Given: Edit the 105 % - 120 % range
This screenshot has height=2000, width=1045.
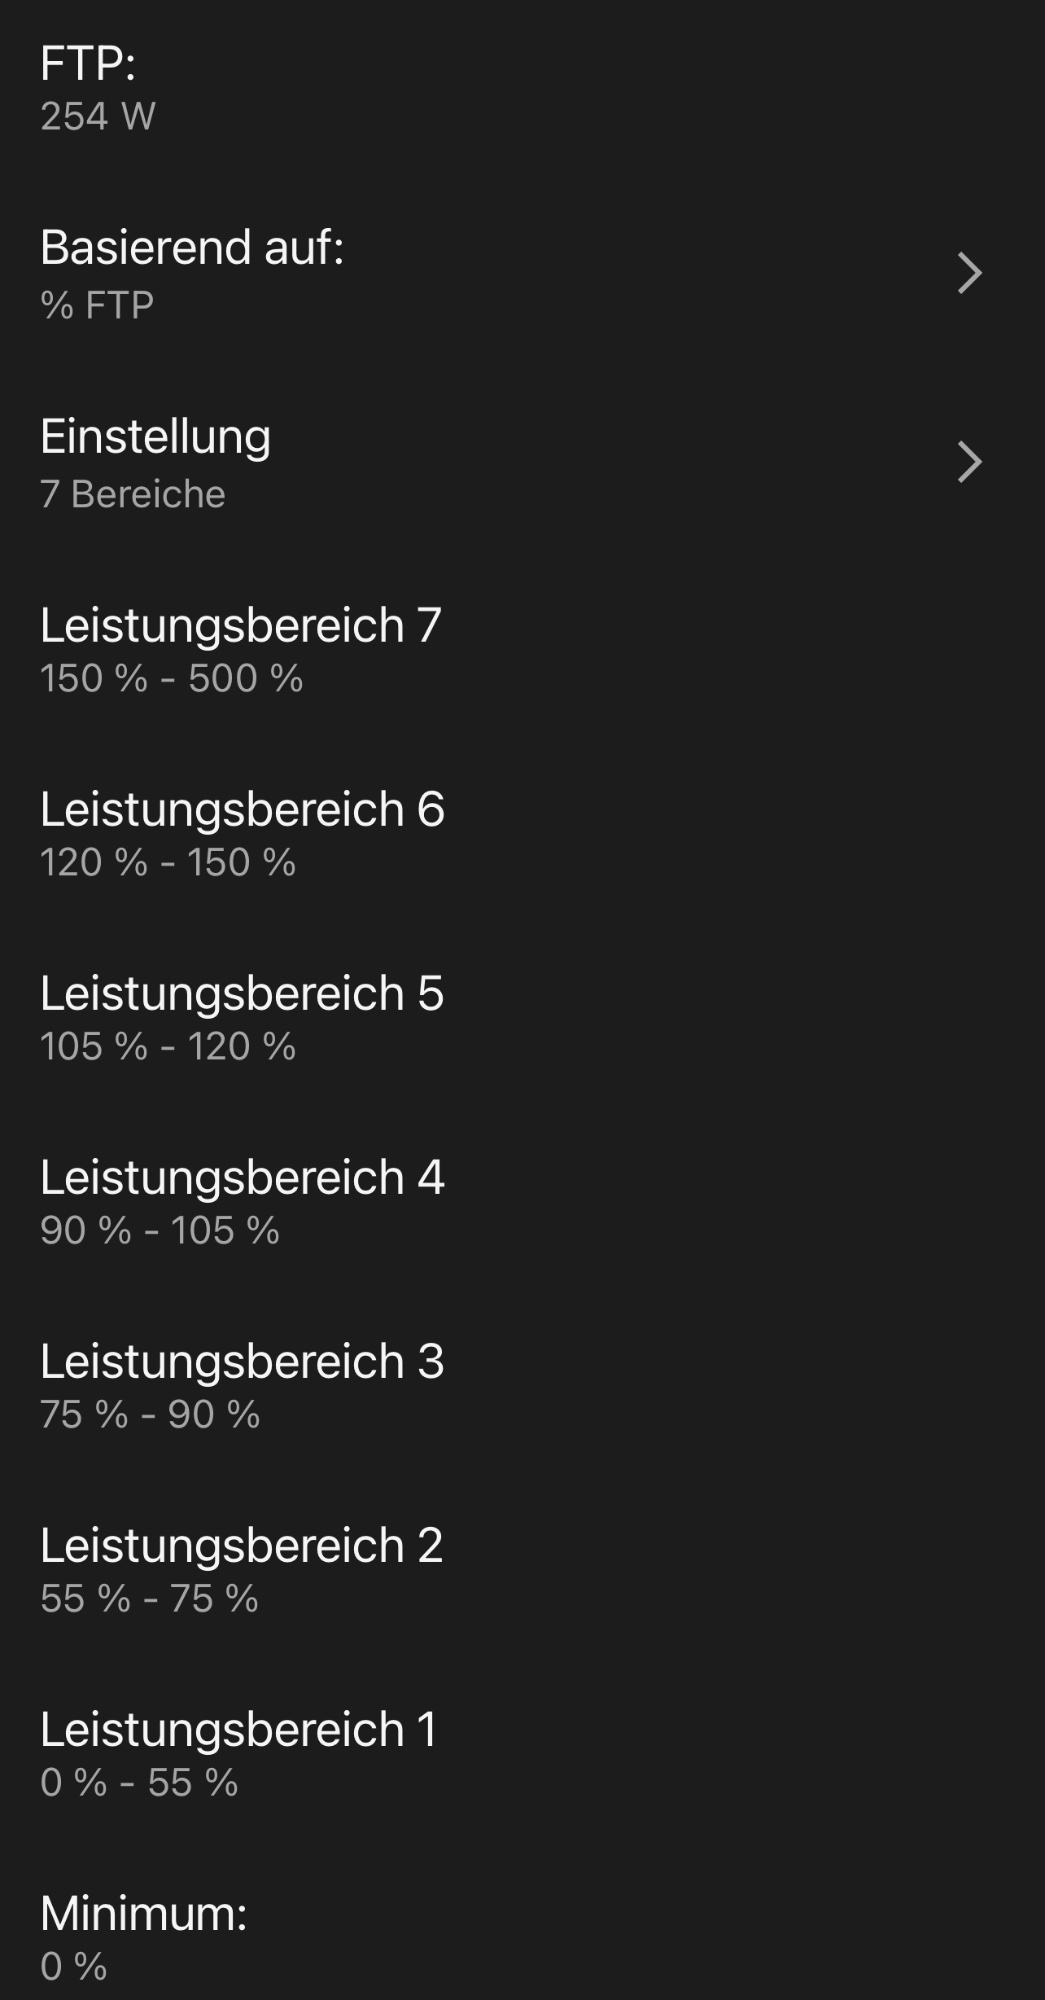Looking at the screenshot, I should point(168,1047).
